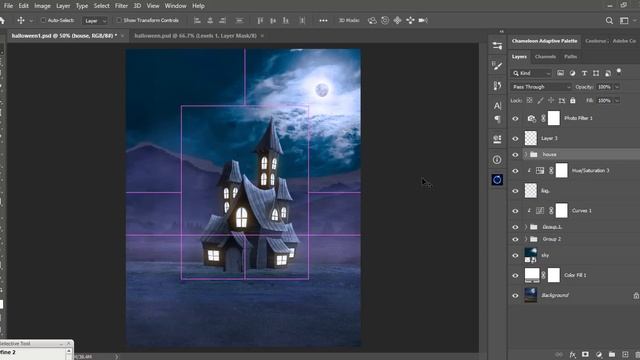Hide the Hue/Saturation 3 layer
The height and width of the screenshot is (360, 640).
515,171
